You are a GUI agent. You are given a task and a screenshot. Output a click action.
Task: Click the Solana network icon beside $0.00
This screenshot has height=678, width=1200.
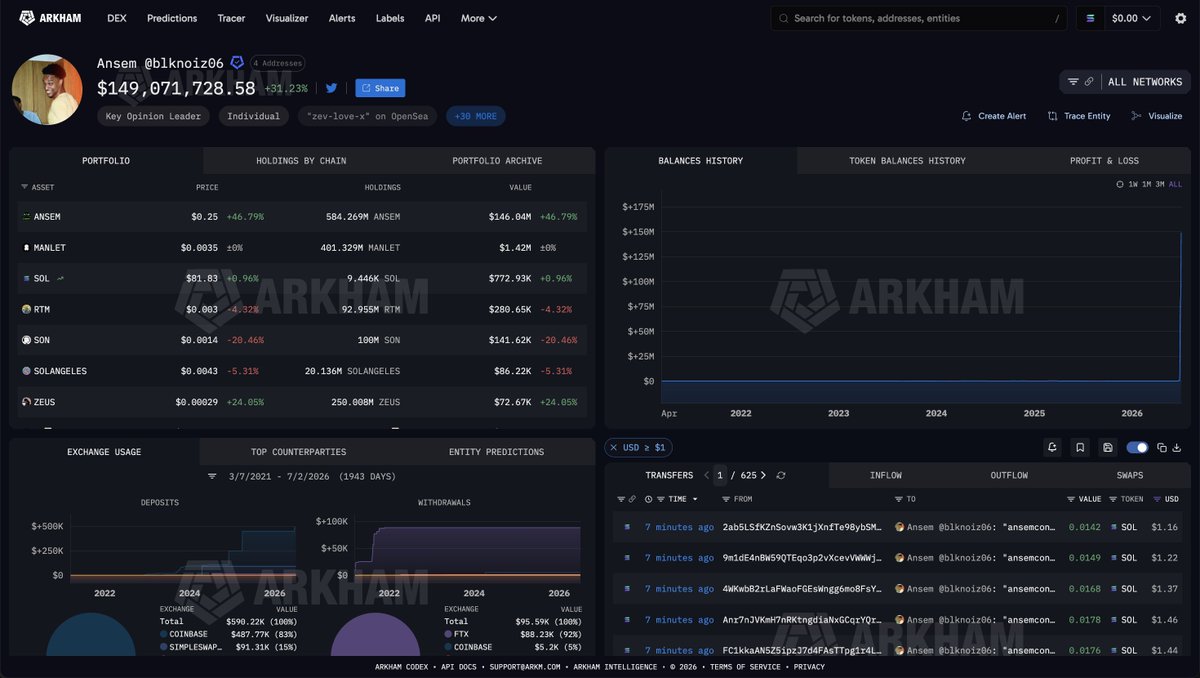[1090, 18]
